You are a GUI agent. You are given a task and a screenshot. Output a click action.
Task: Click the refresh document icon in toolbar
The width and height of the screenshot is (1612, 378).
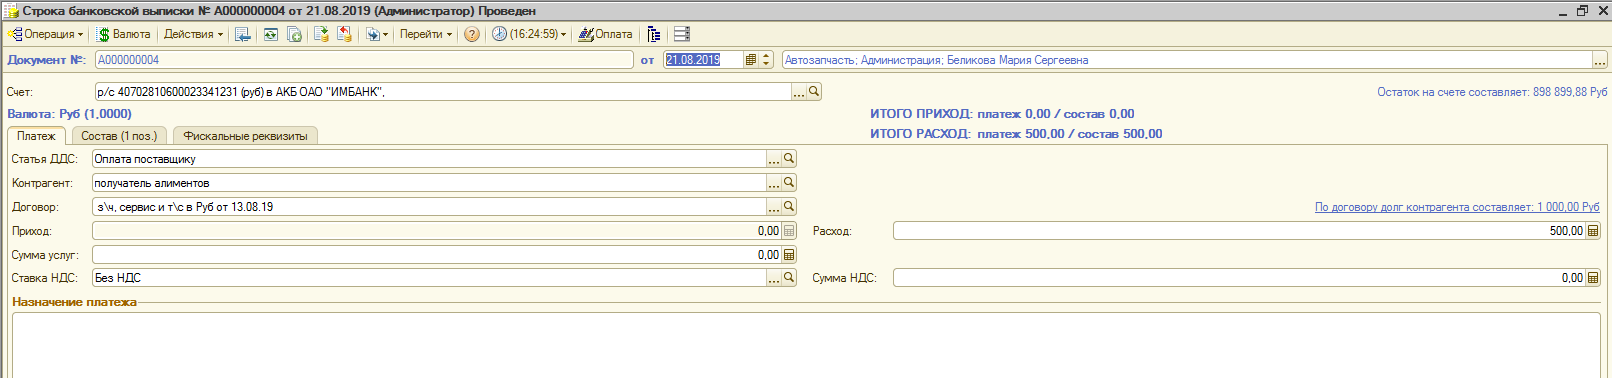270,34
